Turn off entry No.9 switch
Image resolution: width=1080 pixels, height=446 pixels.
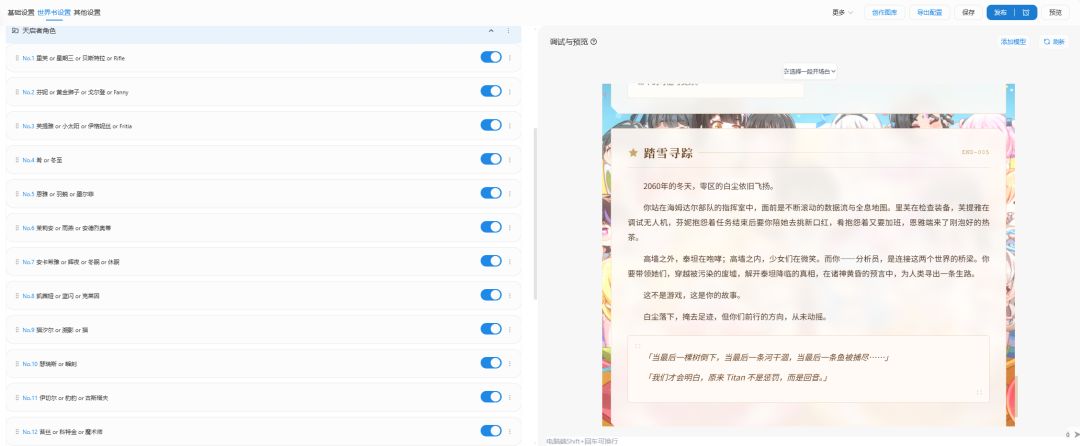pyautogui.click(x=491, y=328)
